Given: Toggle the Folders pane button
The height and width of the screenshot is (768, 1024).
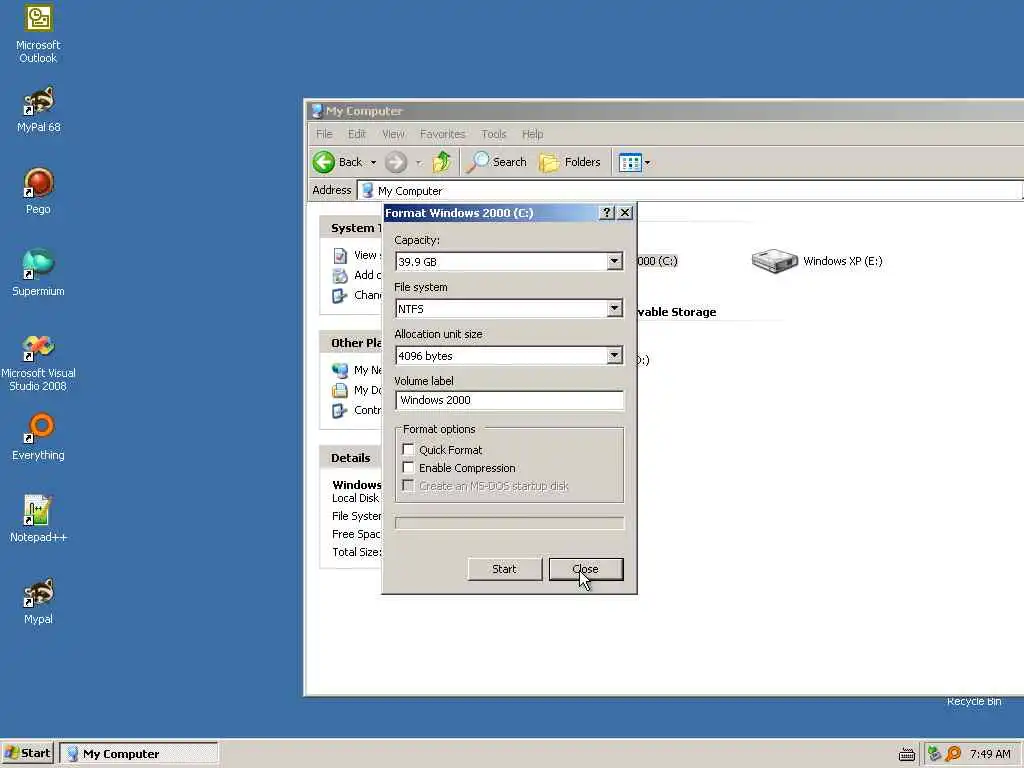Looking at the screenshot, I should click(x=569, y=162).
